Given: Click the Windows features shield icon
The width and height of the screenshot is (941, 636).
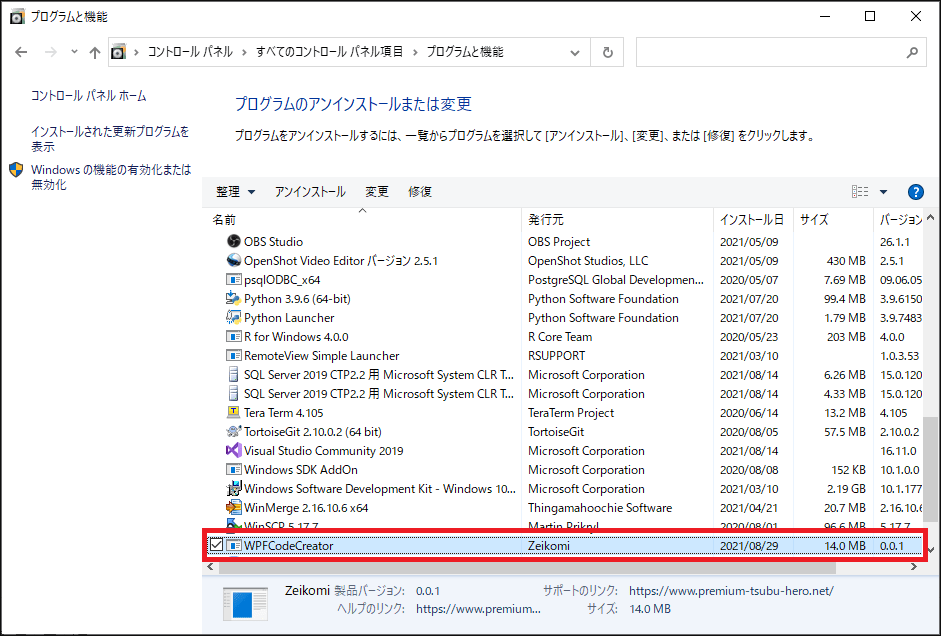Looking at the screenshot, I should (16, 170).
